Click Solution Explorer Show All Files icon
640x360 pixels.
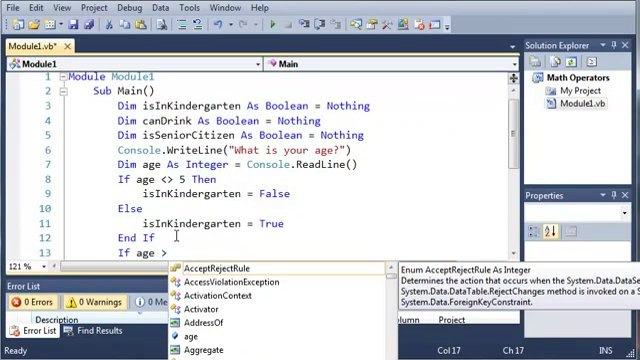click(555, 62)
